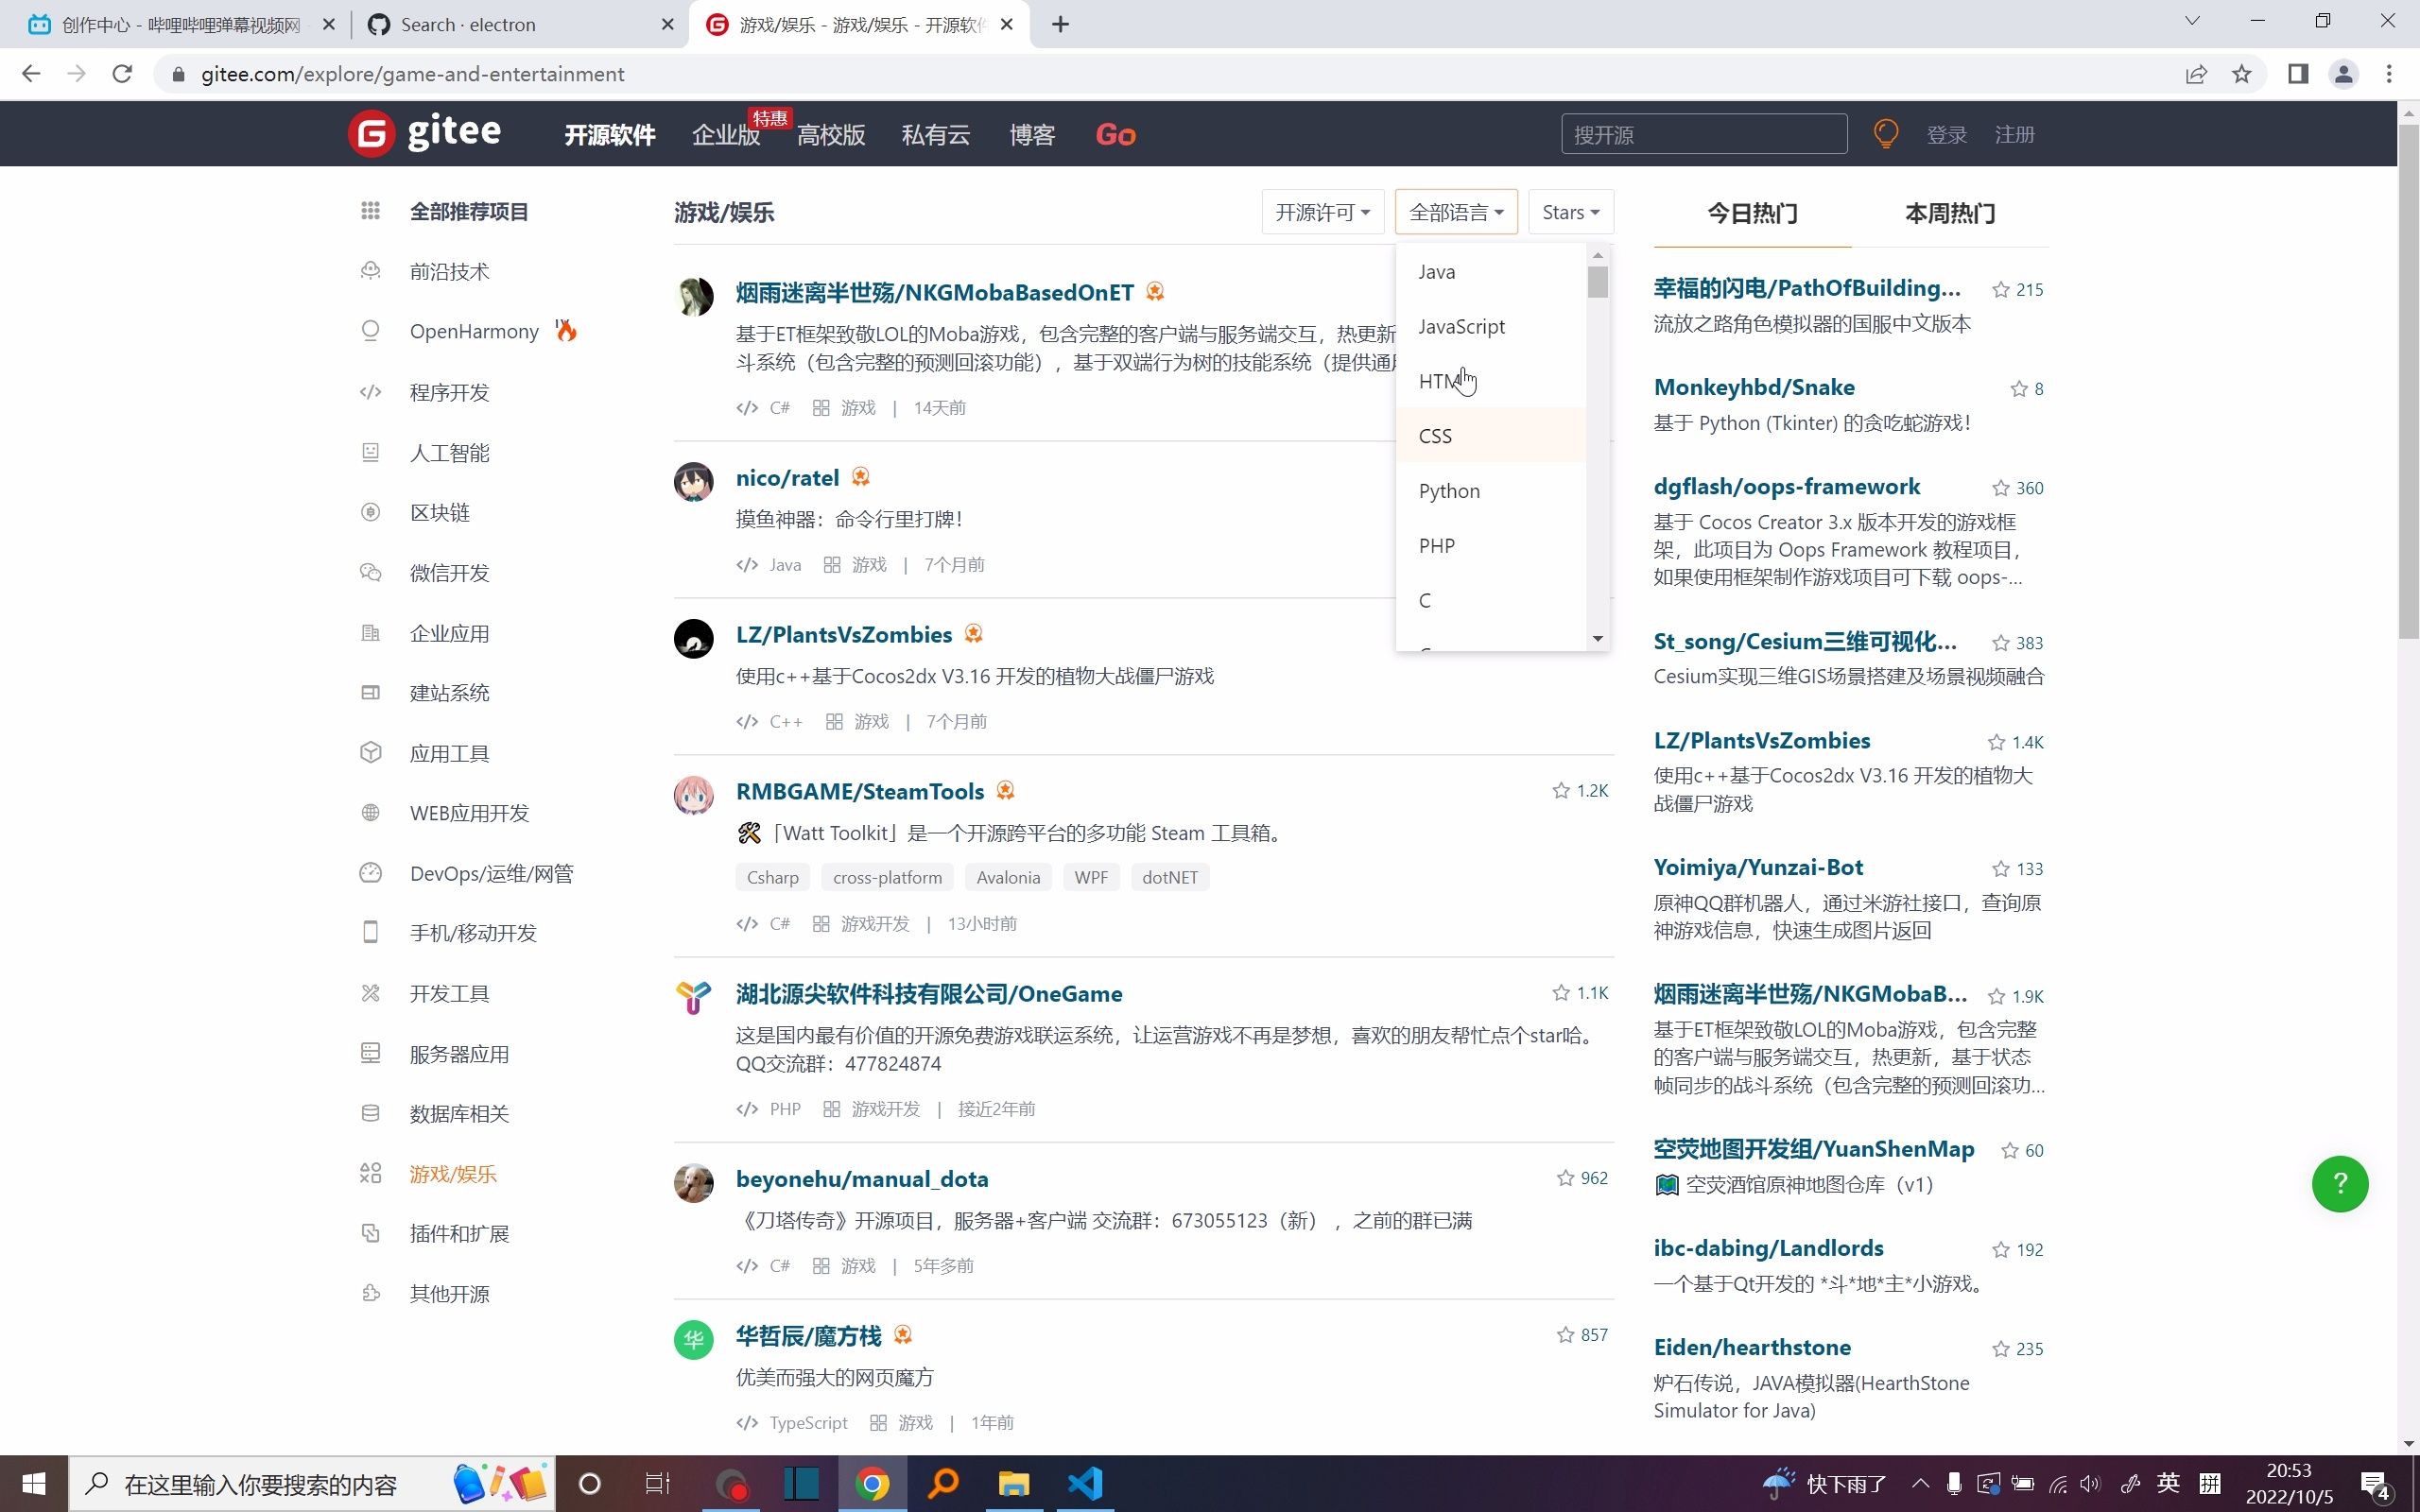The image size is (2420, 1512).
Task: Toggle 本周热门 tab on right panel
Action: [x=1949, y=213]
